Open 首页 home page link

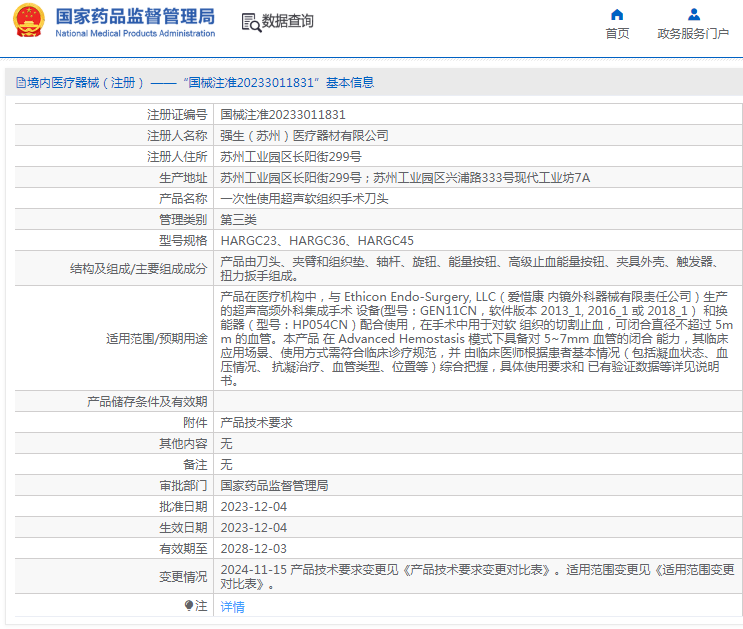617,34
